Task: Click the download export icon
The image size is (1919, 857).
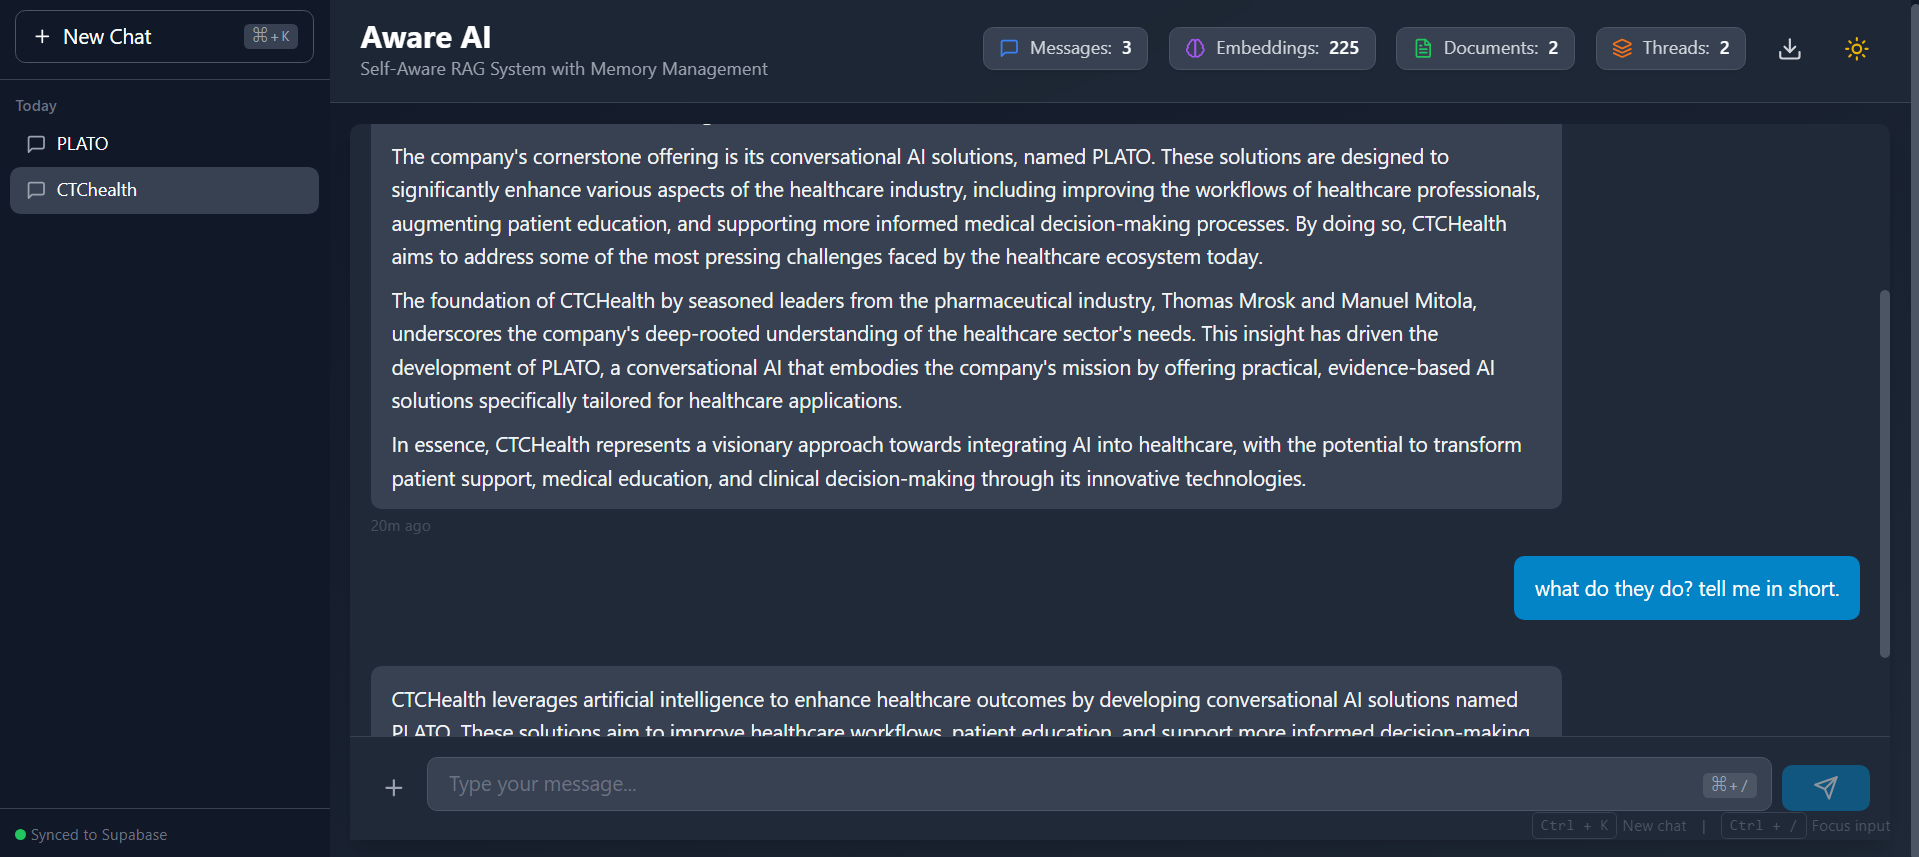Action: click(x=1789, y=49)
